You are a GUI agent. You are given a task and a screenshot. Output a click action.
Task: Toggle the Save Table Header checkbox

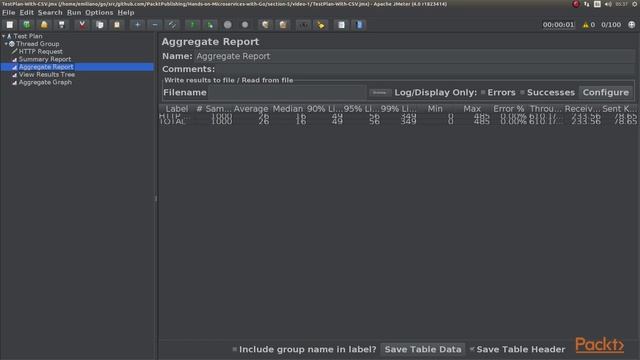pyautogui.click(x=472, y=349)
